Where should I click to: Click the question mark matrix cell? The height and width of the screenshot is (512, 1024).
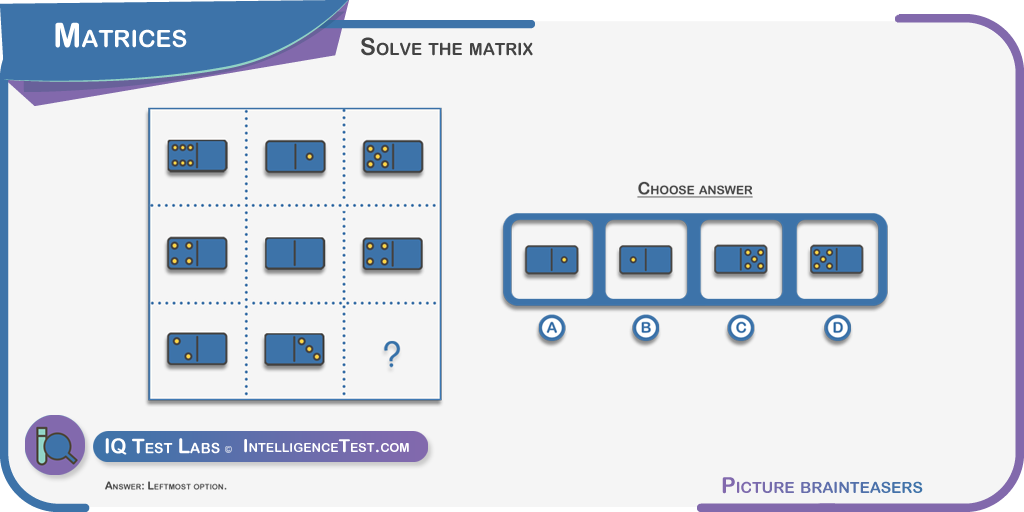[392, 353]
